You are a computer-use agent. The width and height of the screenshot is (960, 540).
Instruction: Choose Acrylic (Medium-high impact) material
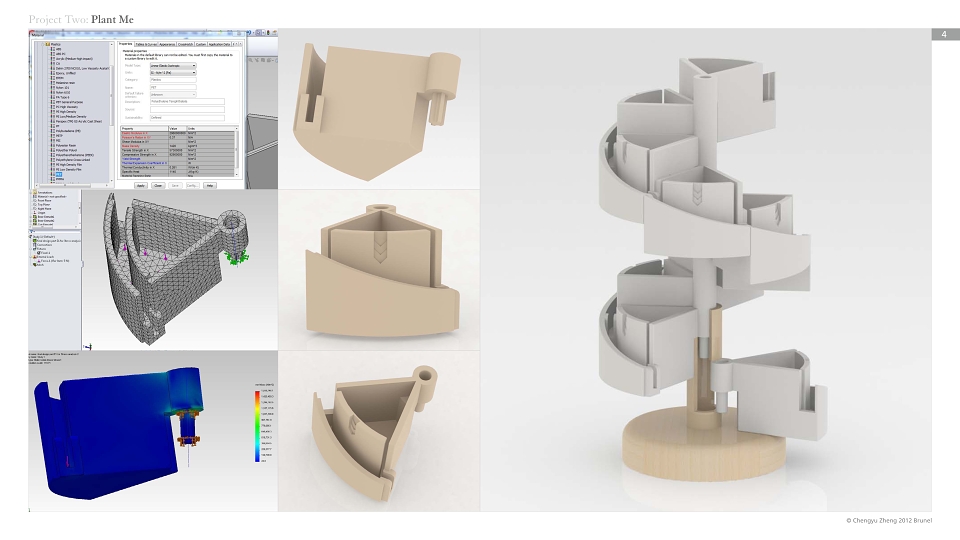pyautogui.click(x=74, y=59)
